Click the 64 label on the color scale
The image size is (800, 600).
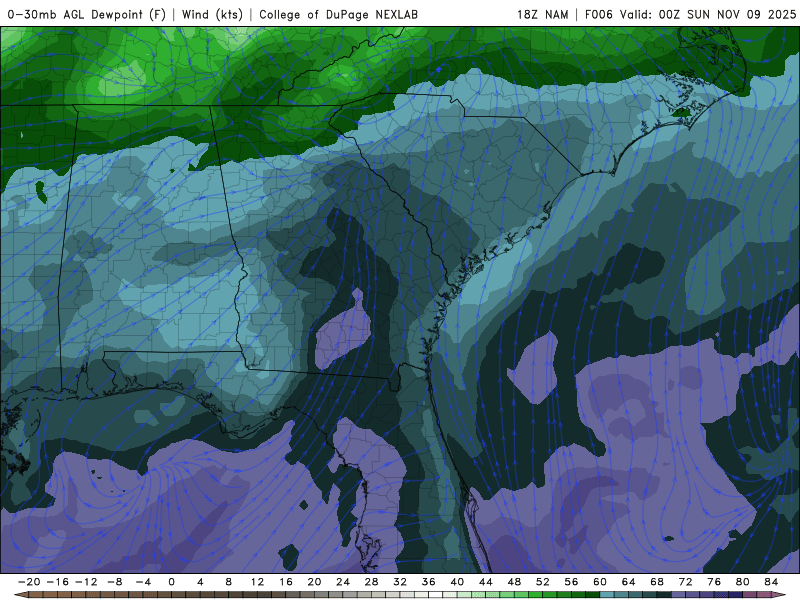[x=629, y=582]
